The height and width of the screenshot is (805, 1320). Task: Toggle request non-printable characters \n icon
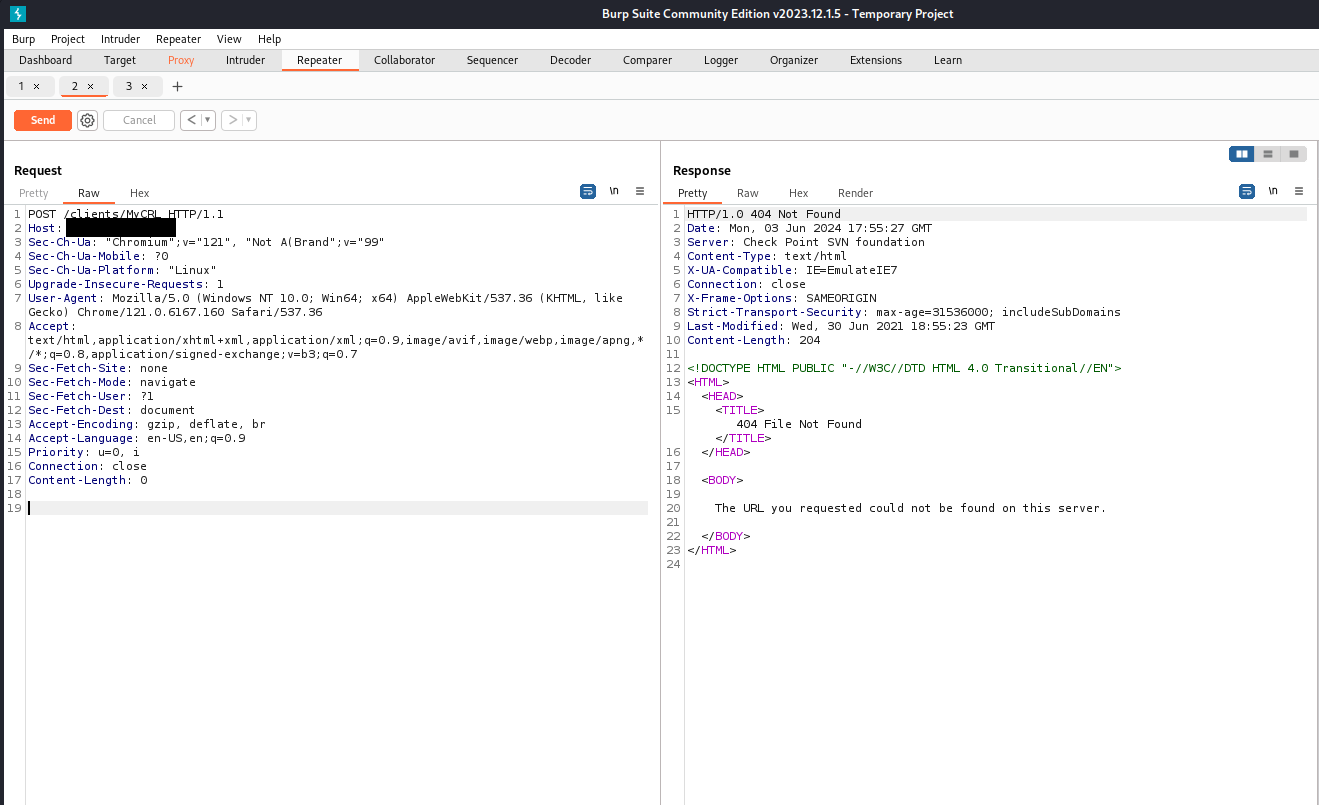614,191
